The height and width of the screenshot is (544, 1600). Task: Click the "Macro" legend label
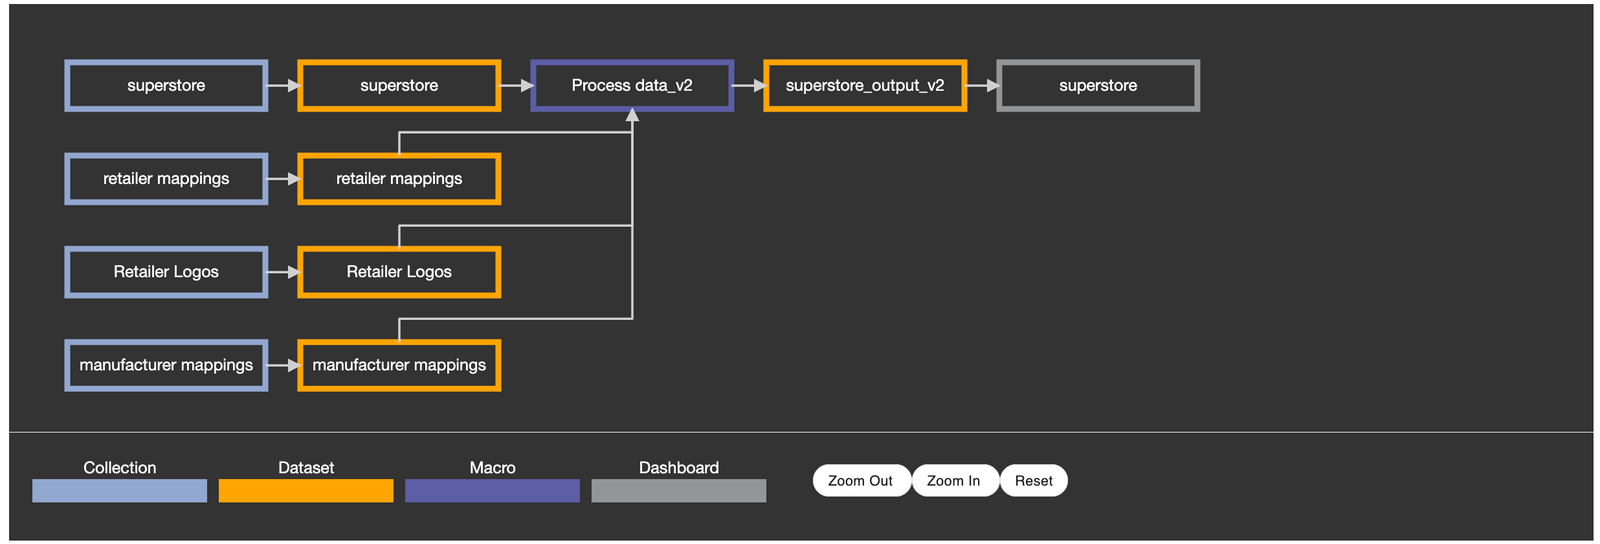(x=493, y=468)
